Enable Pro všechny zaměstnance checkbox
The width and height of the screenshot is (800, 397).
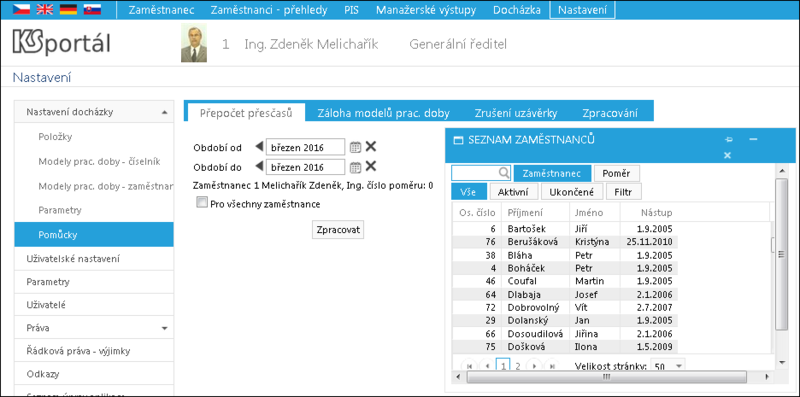click(201, 203)
